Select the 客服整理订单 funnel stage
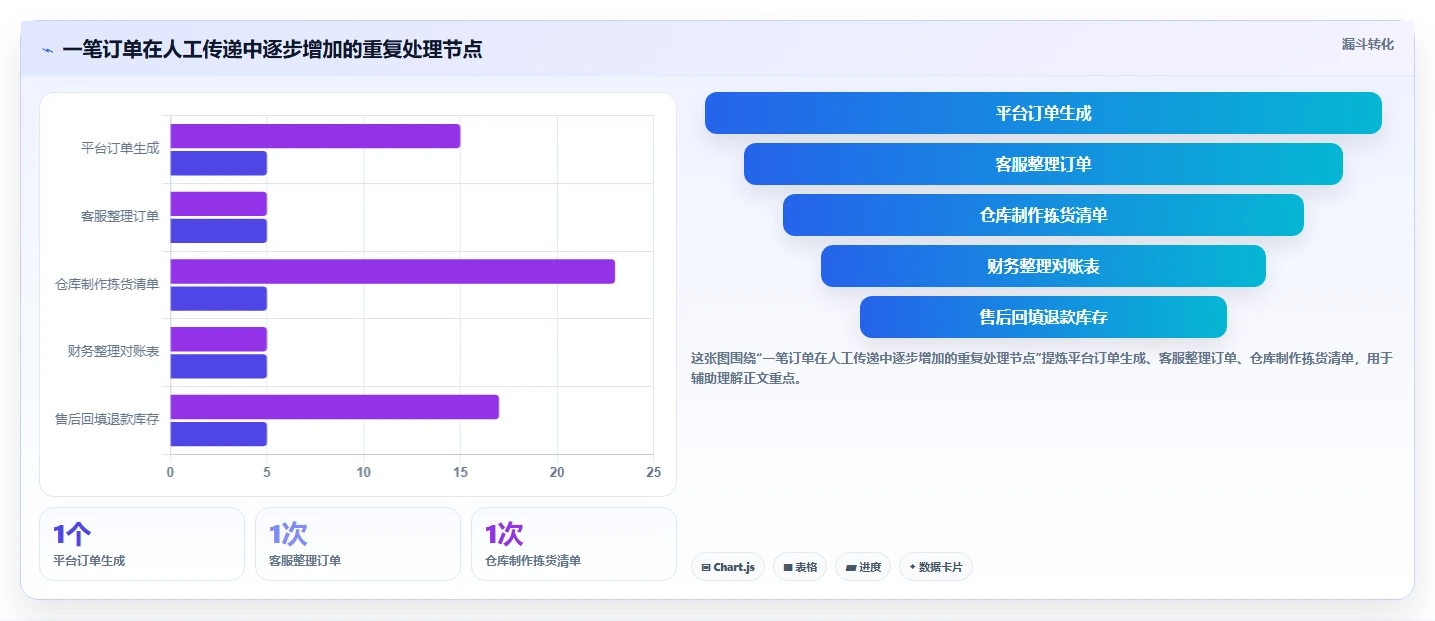Image resolution: width=1435 pixels, height=621 pixels. click(x=1043, y=164)
